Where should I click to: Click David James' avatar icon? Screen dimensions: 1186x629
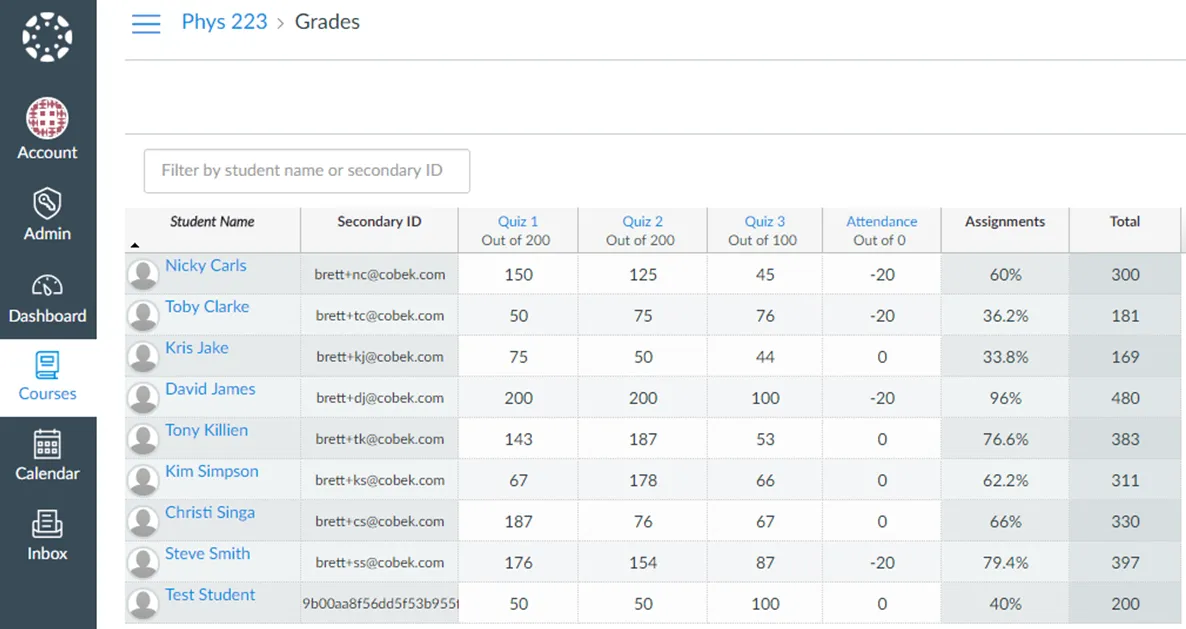[x=143, y=398]
